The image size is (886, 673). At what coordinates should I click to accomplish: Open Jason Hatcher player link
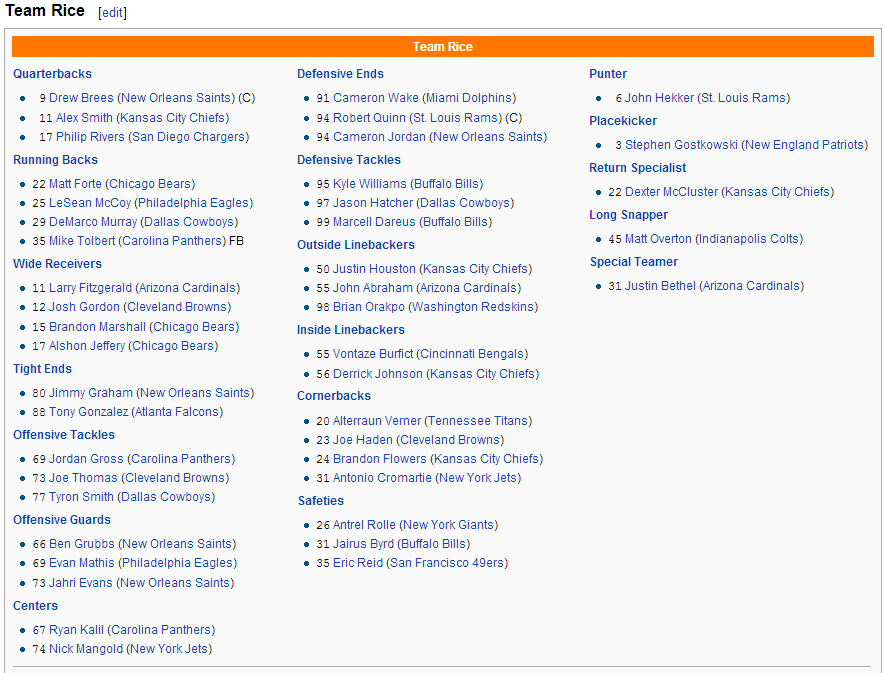tap(373, 203)
